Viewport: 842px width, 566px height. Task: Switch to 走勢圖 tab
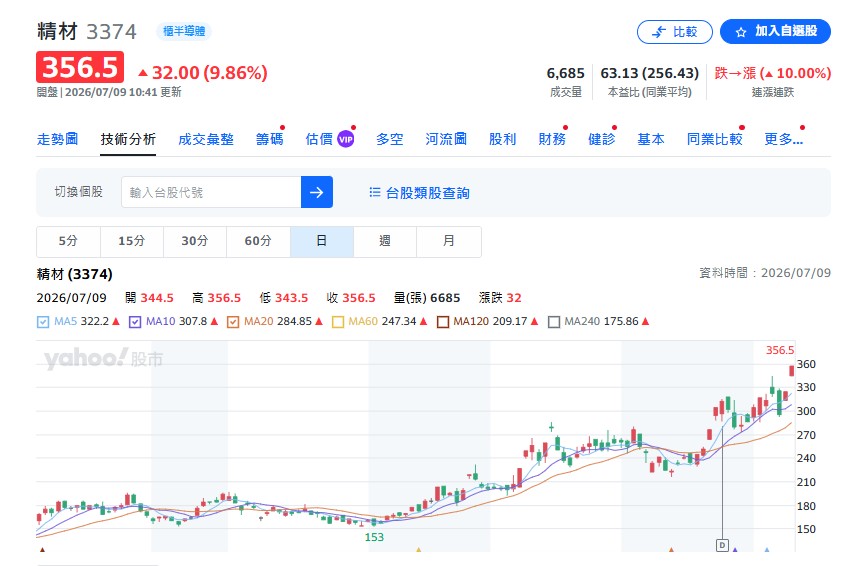point(57,139)
